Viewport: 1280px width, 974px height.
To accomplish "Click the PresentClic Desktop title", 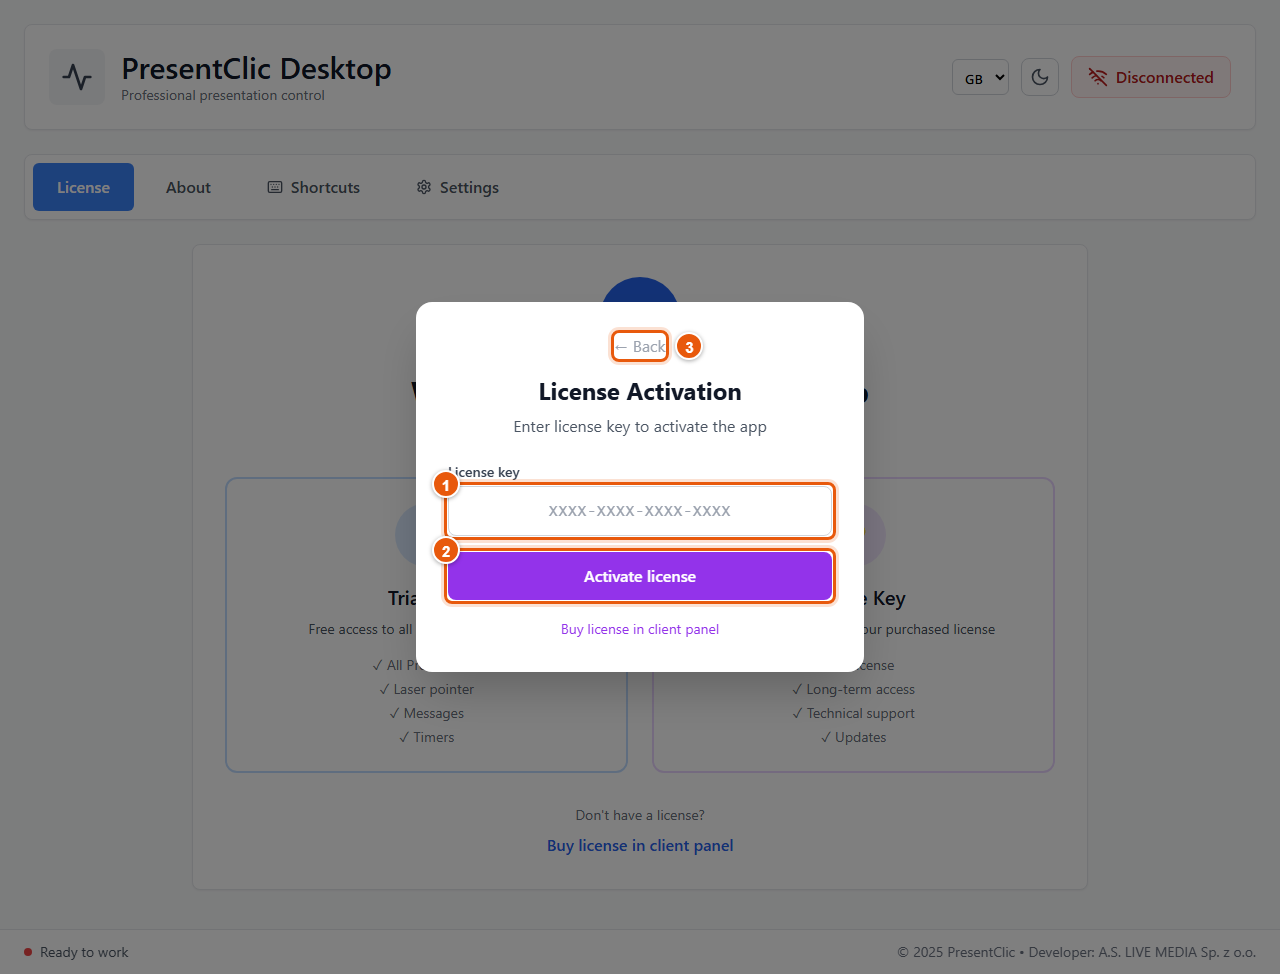I will (x=256, y=68).
